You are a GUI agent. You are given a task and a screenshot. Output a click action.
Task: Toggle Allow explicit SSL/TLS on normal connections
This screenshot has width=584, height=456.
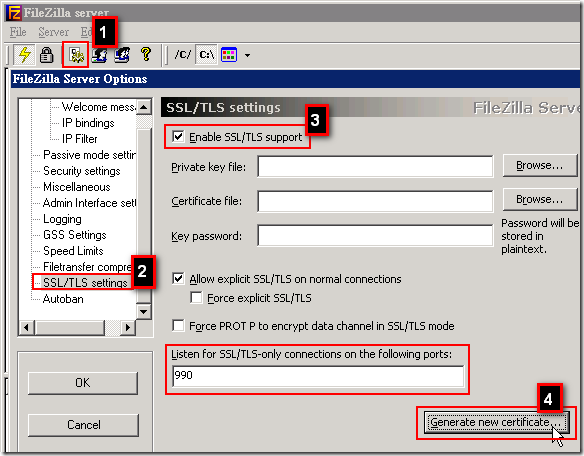tap(178, 279)
